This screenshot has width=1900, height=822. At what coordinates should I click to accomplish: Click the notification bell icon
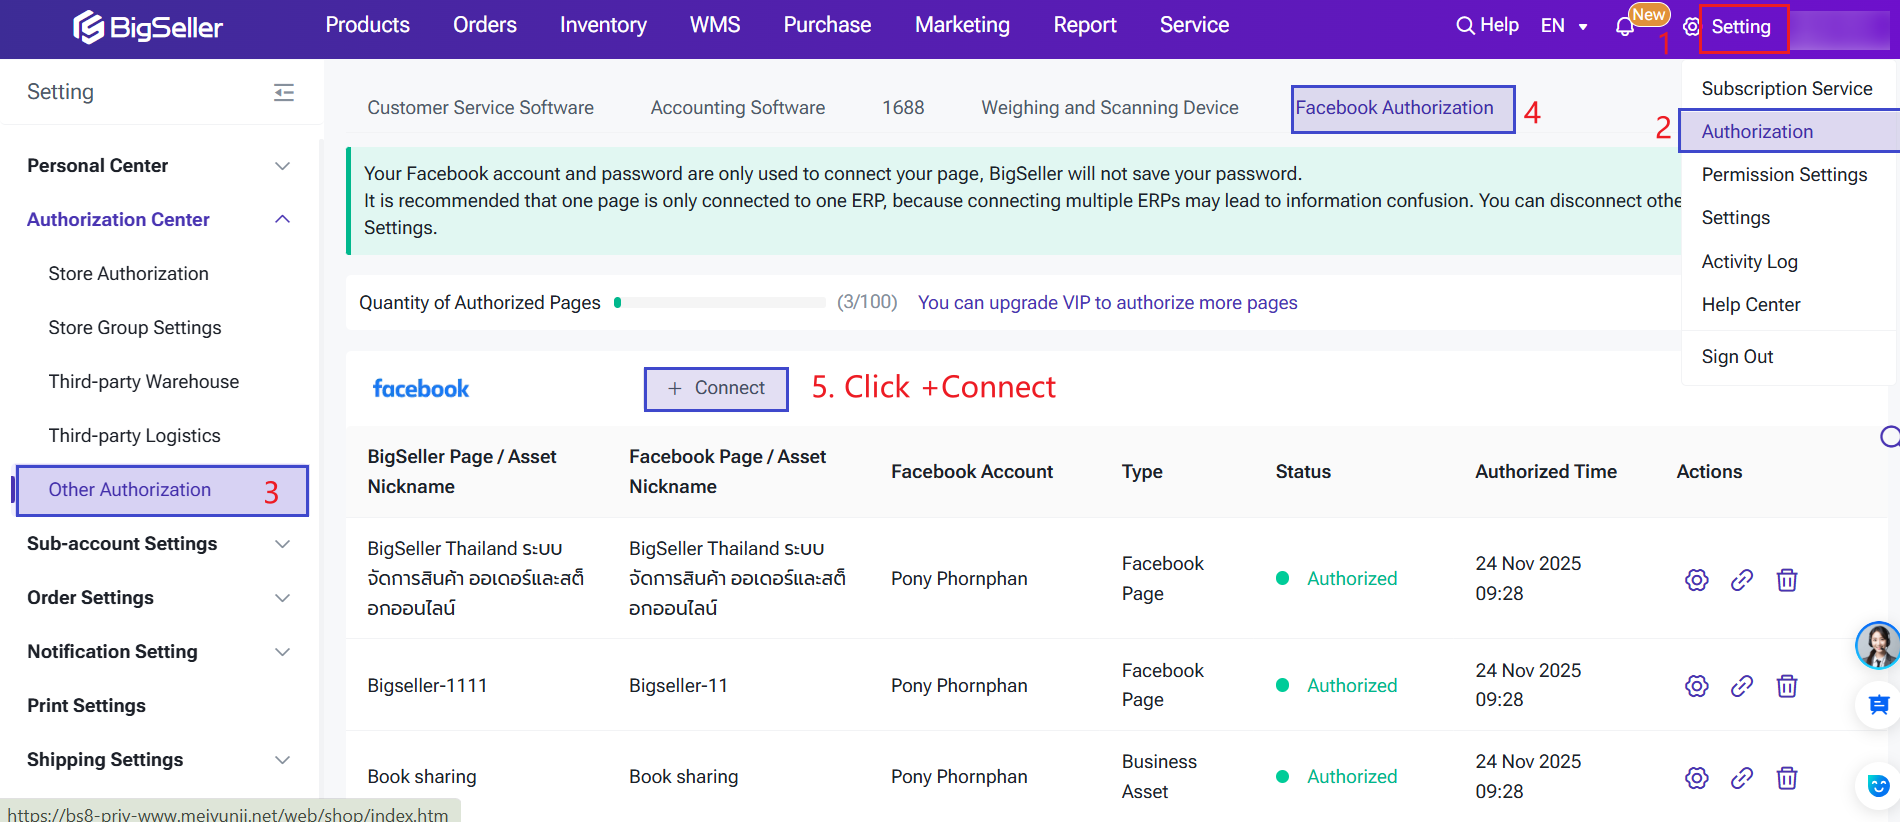click(x=1624, y=27)
